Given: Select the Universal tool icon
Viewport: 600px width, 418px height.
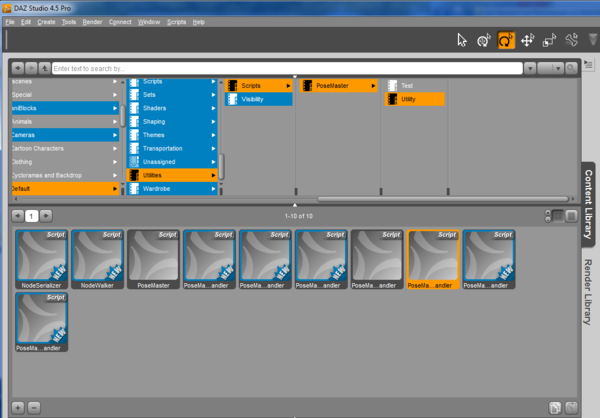Looking at the screenshot, I should (x=484, y=40).
